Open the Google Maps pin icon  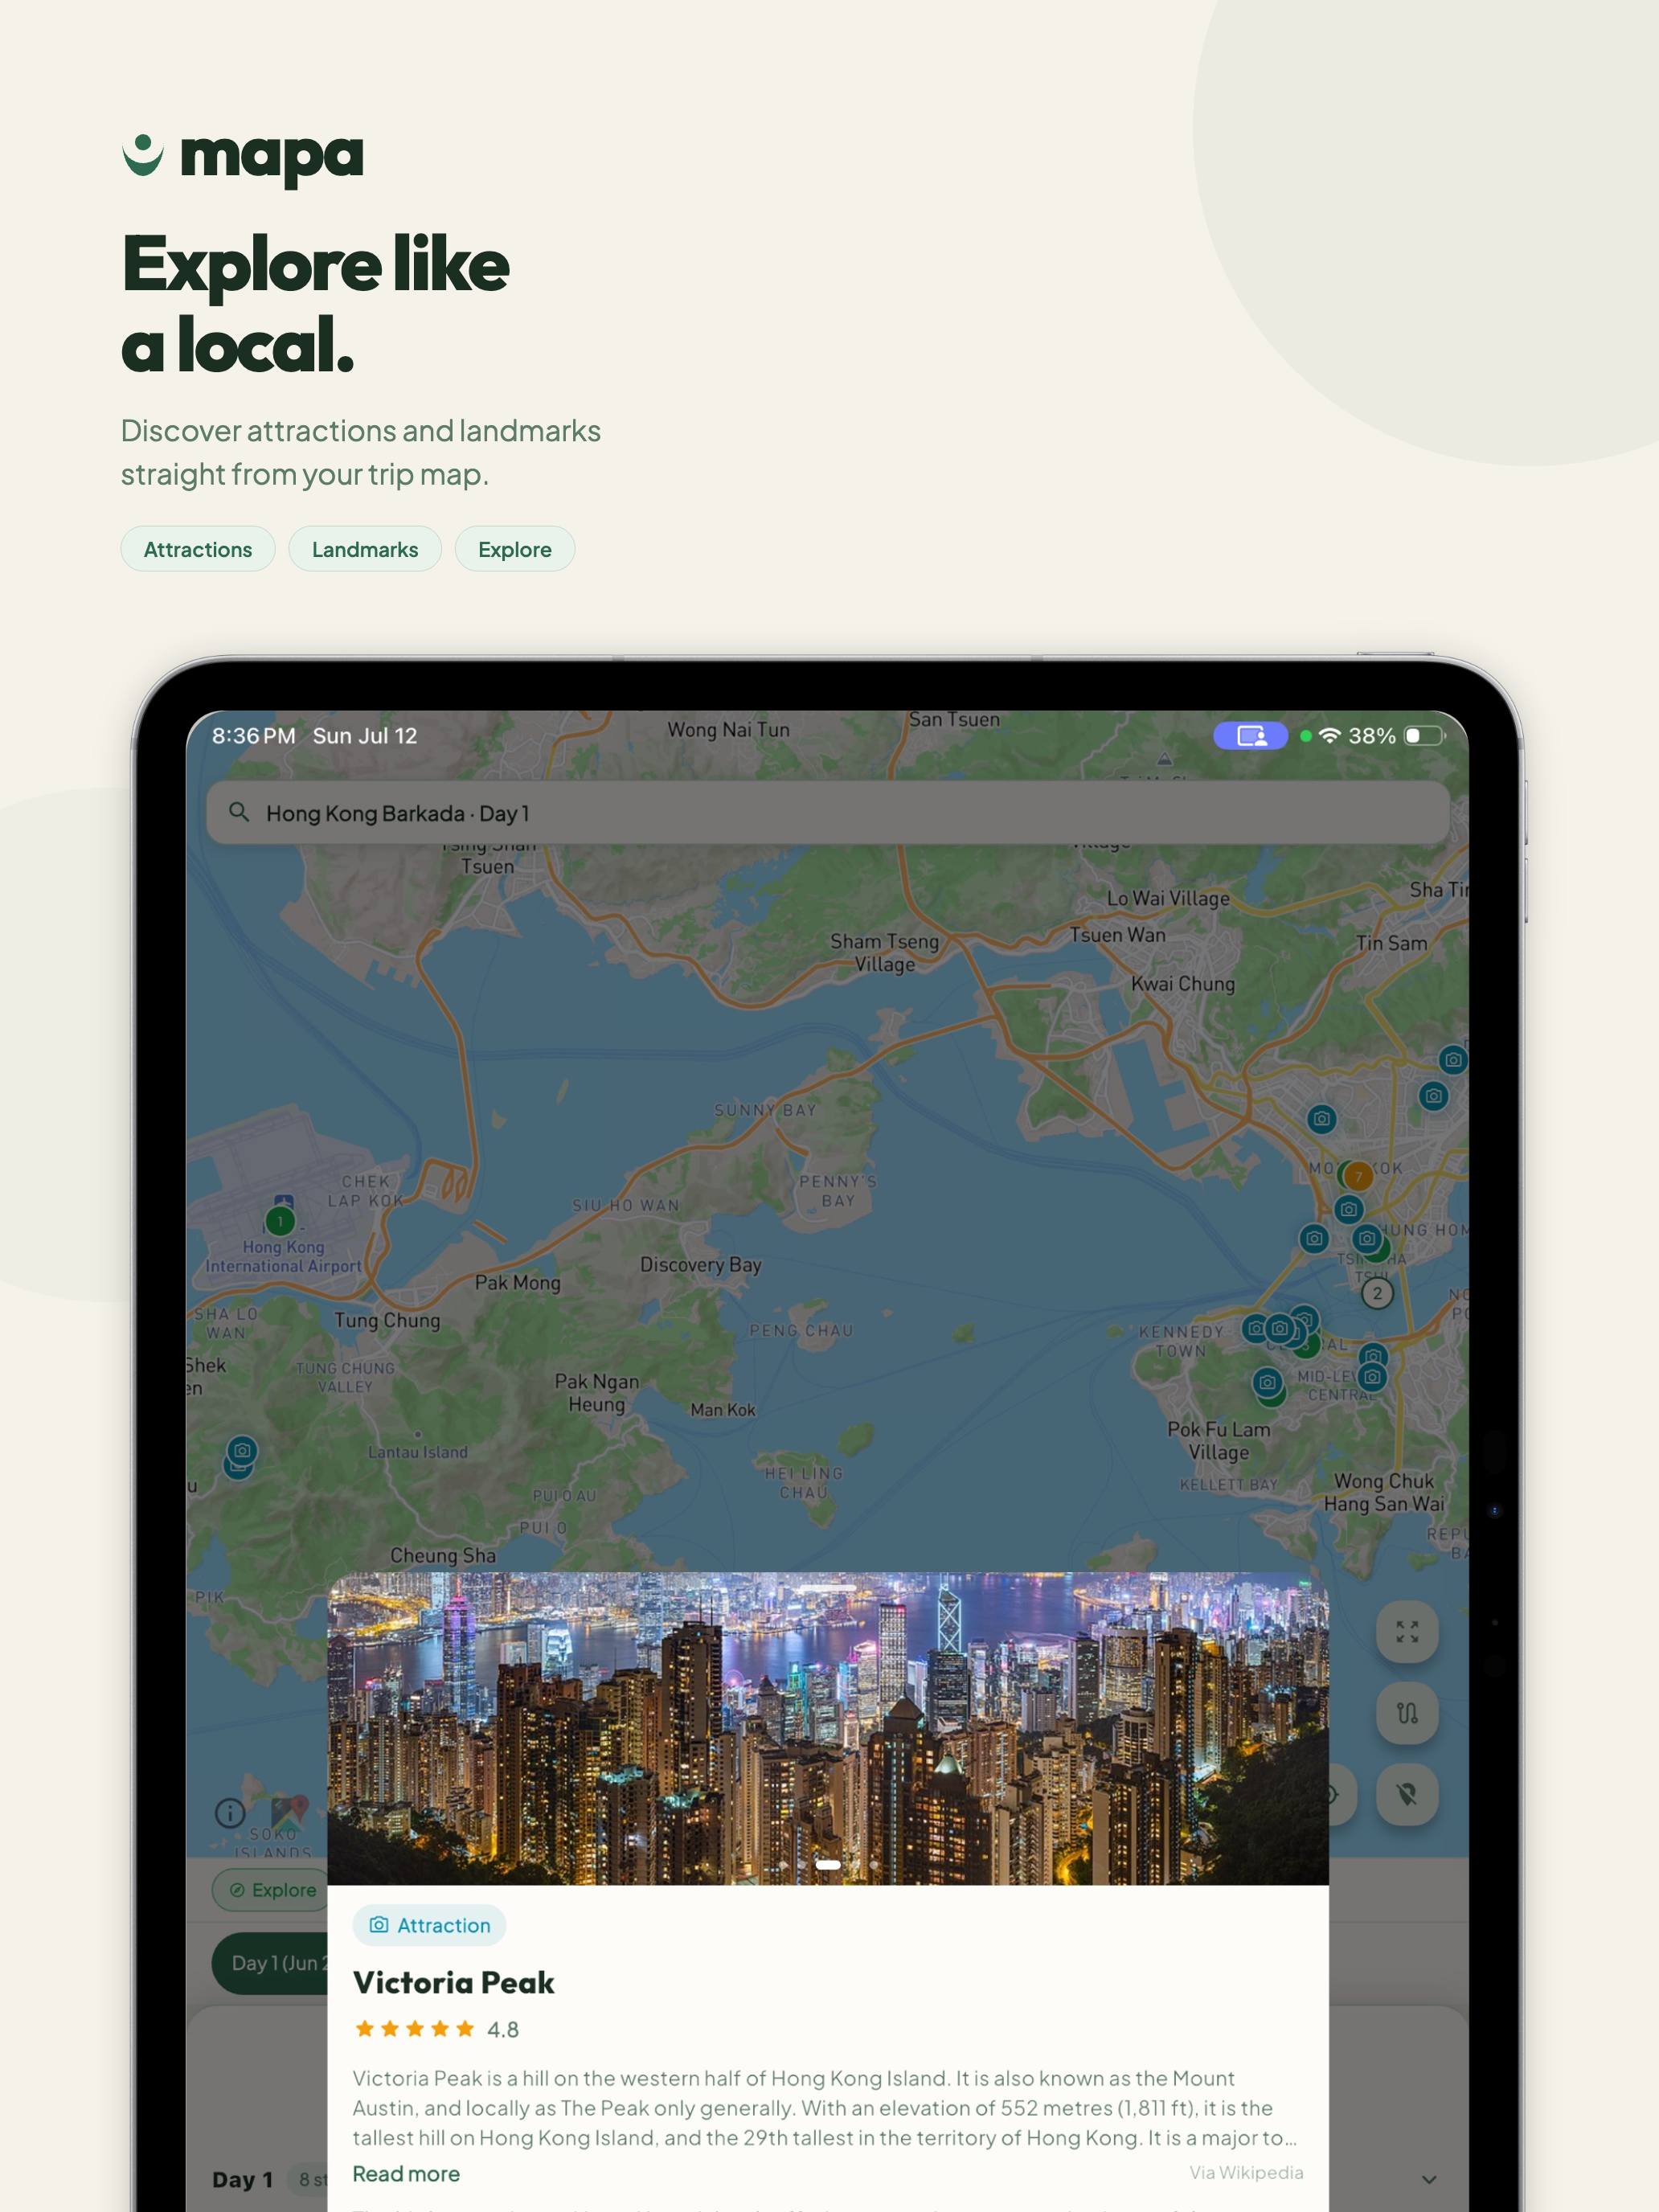click(290, 1812)
